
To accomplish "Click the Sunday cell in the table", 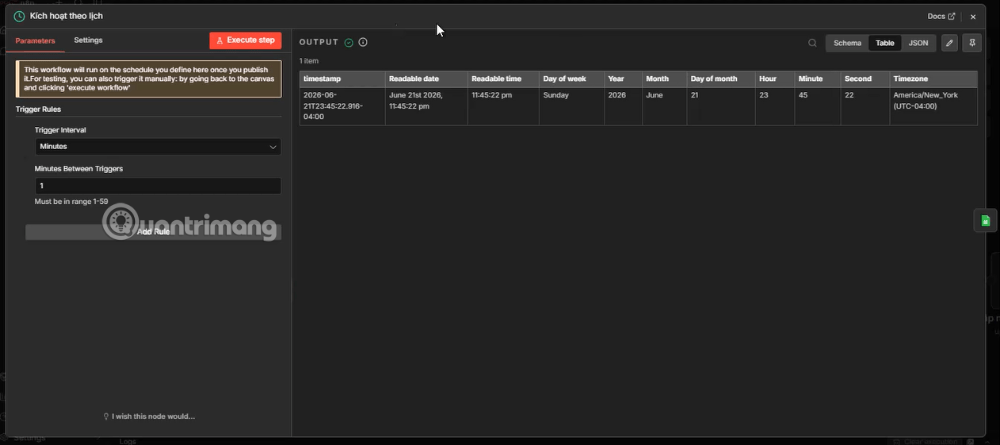I will [571, 106].
